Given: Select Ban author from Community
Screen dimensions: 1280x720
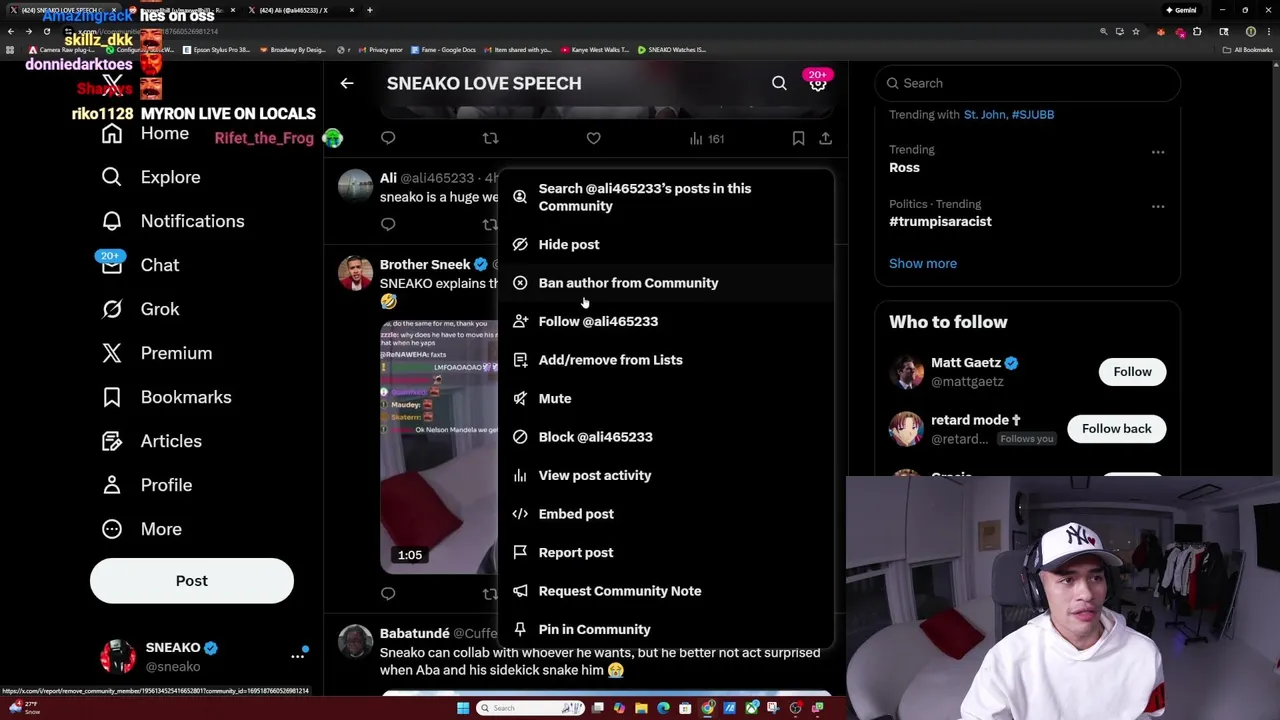Looking at the screenshot, I should coord(665,283).
